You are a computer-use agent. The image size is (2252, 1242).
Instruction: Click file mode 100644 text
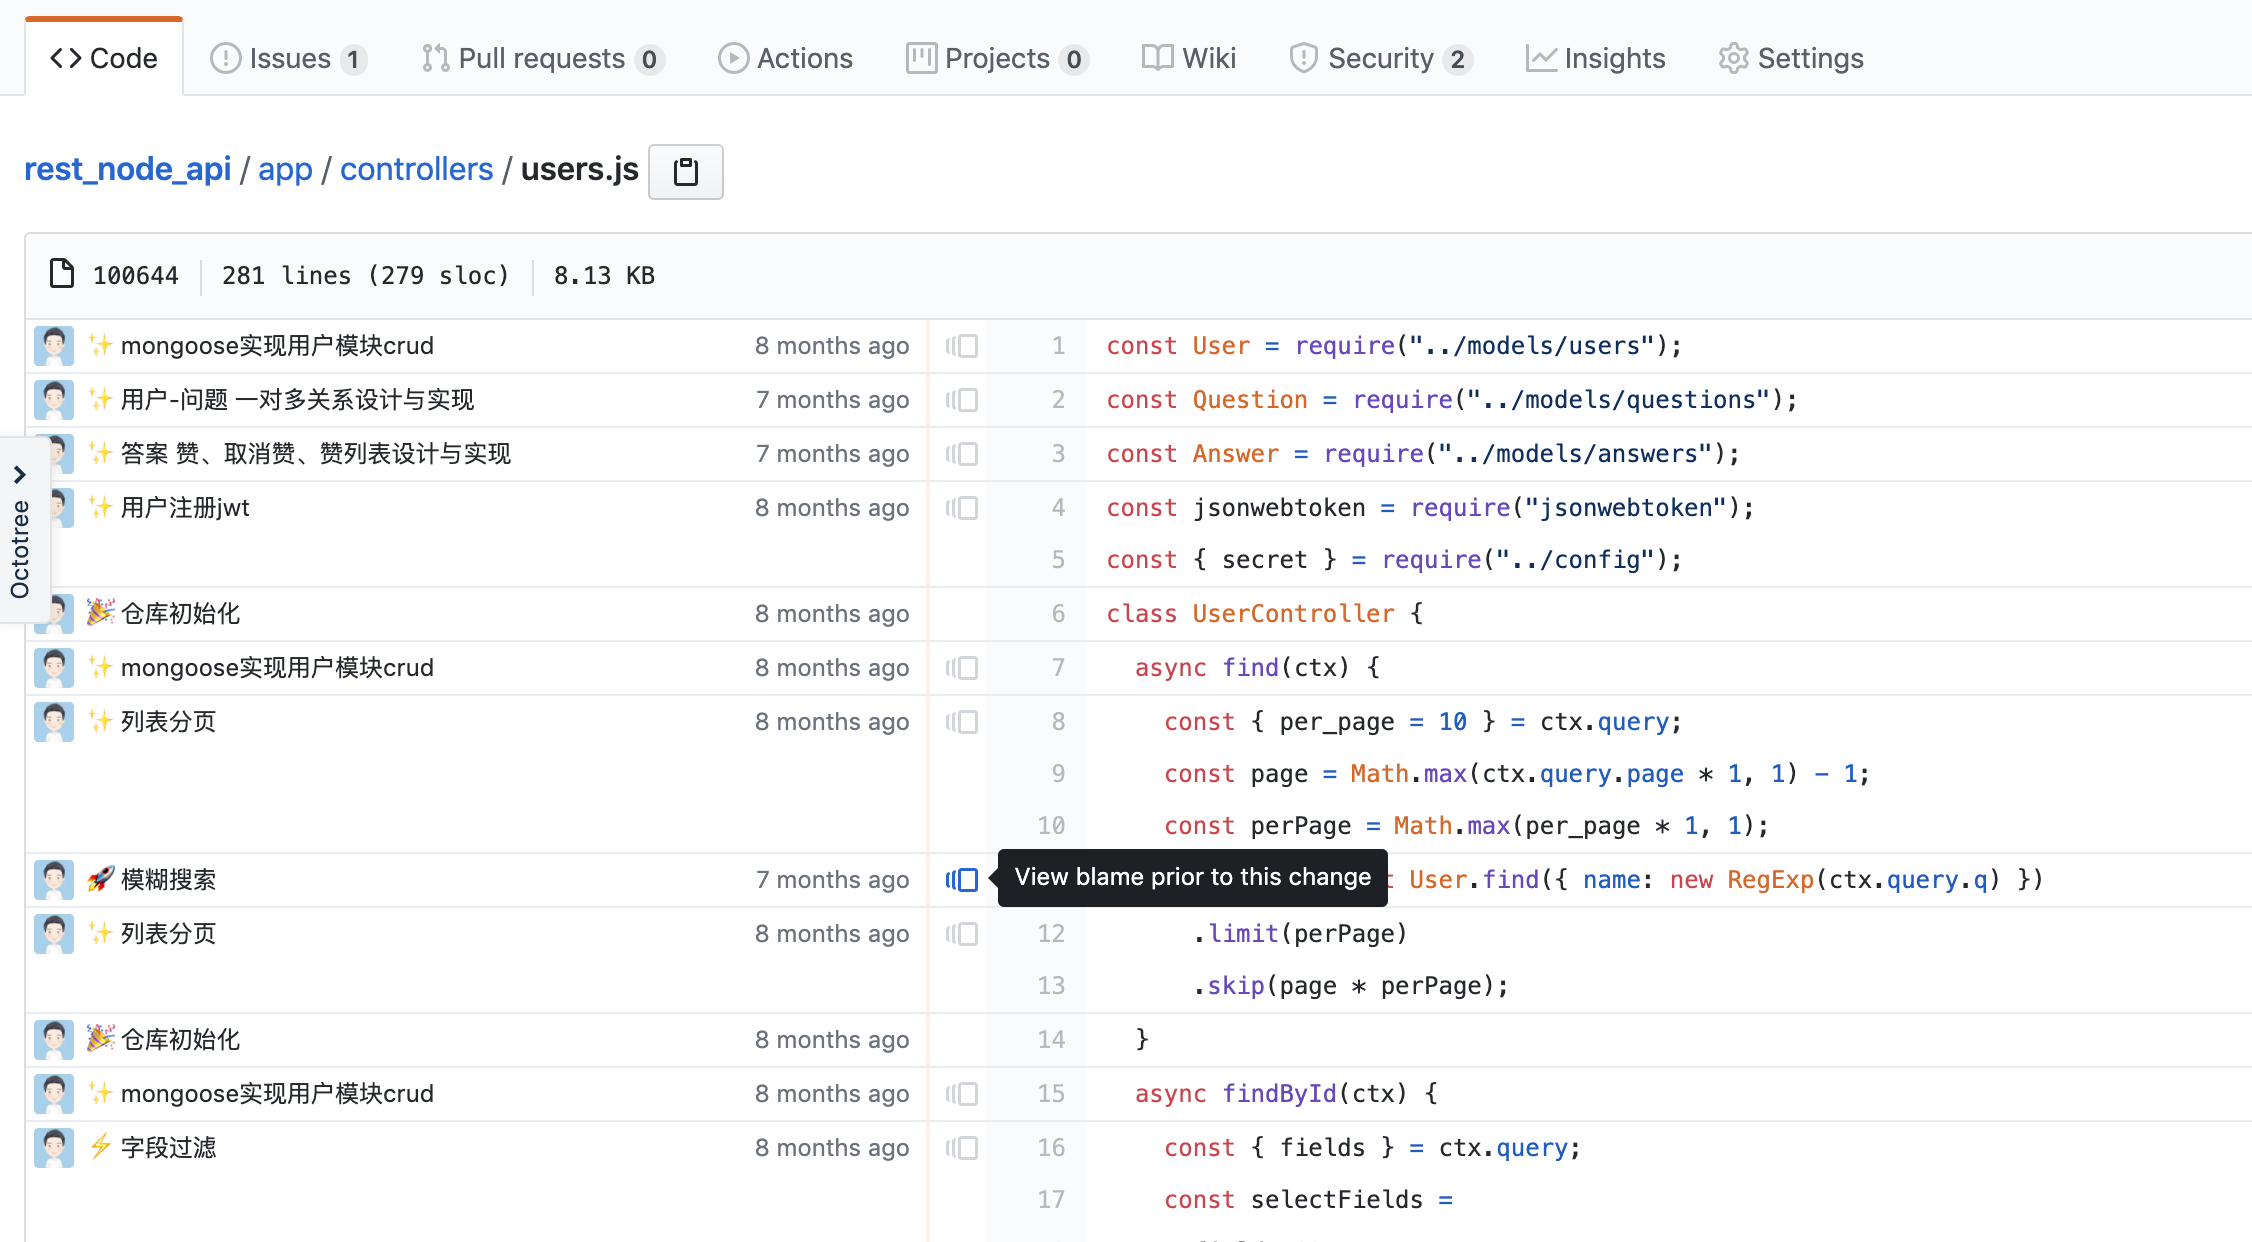click(x=135, y=276)
